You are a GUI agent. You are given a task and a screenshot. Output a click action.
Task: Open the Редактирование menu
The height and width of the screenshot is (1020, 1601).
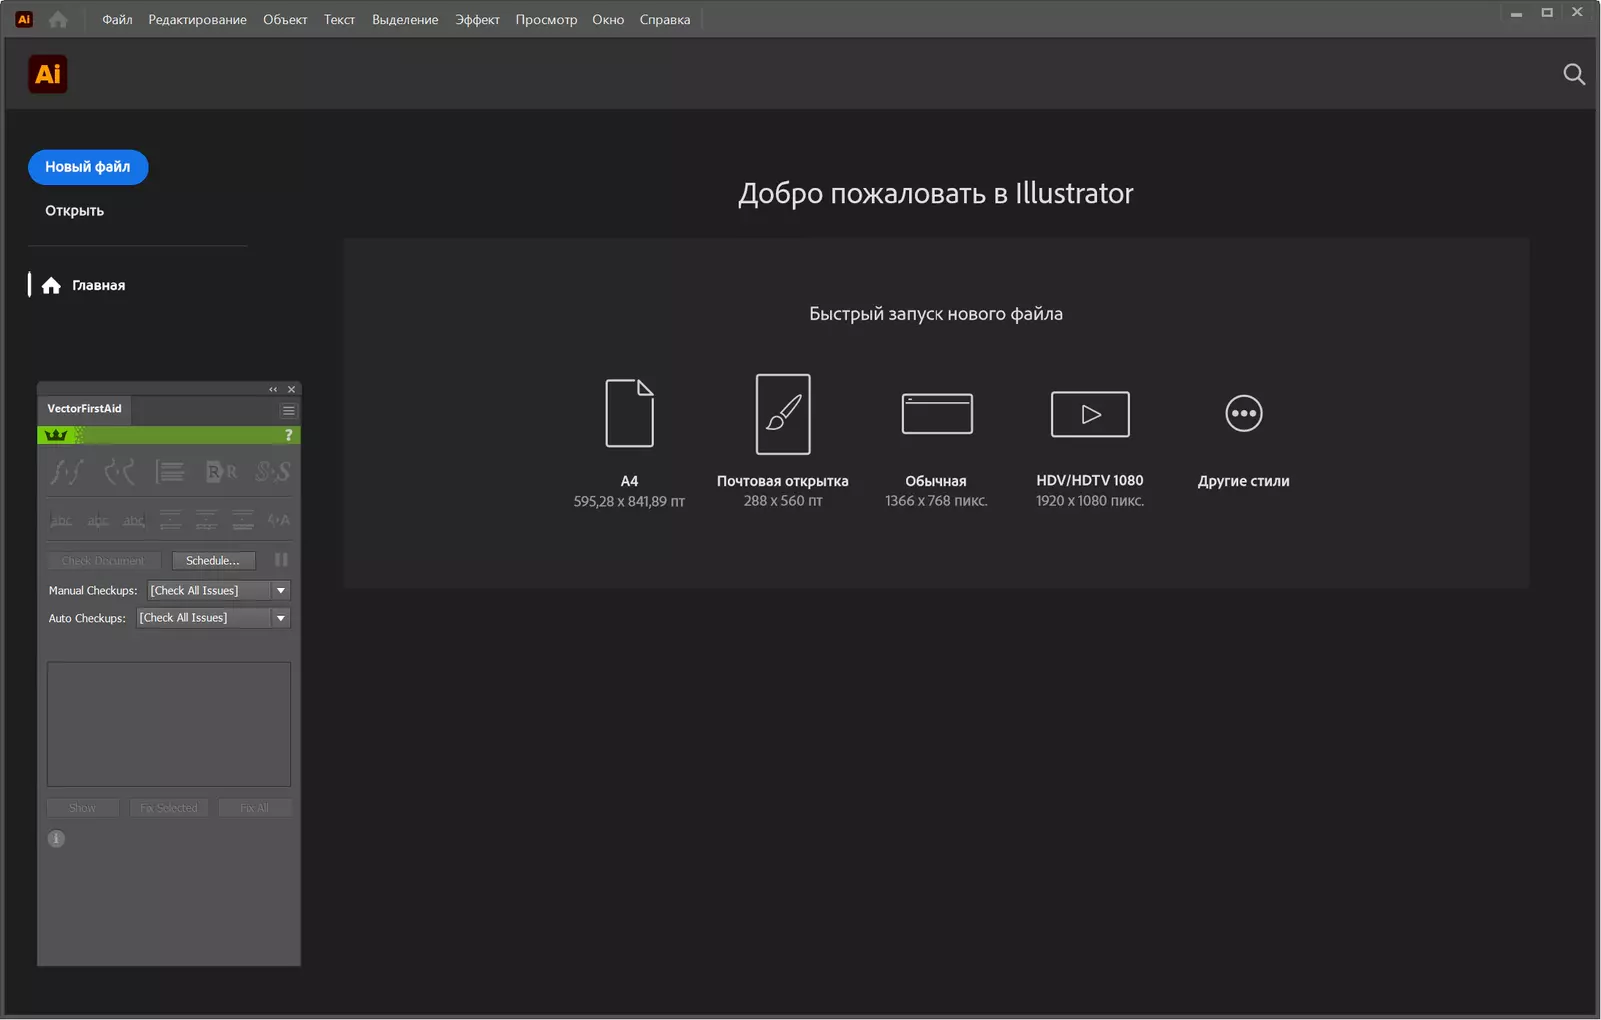point(197,19)
